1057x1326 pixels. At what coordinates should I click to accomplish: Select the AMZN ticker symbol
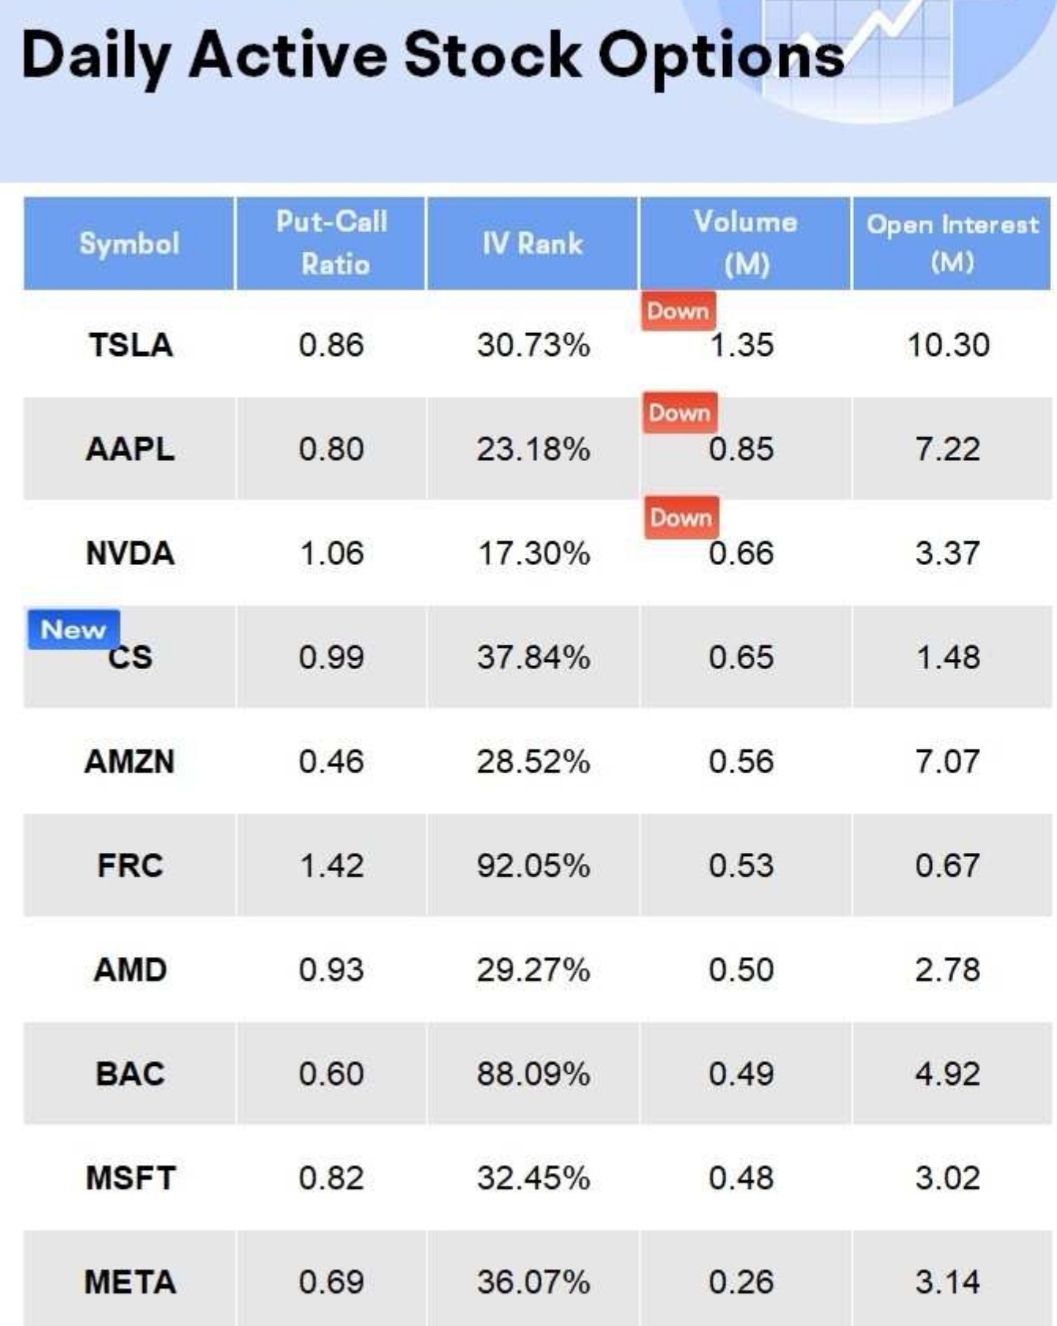(x=130, y=762)
